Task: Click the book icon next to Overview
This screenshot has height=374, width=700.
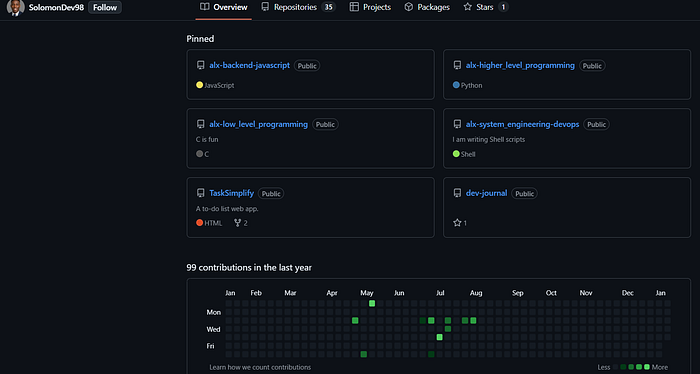Action: coord(204,7)
